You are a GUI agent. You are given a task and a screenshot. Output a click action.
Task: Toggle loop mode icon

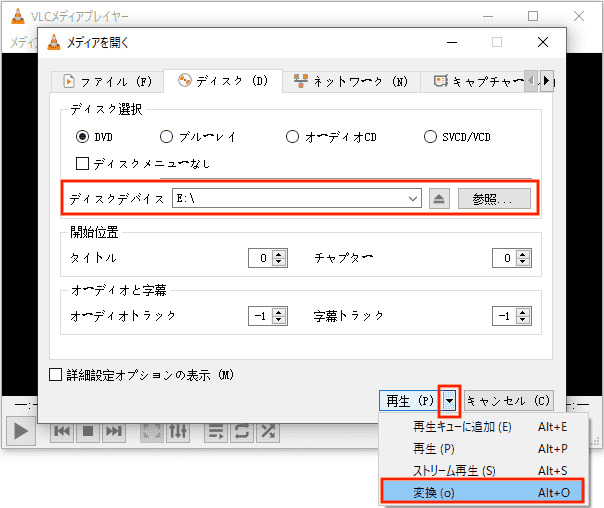click(x=242, y=431)
